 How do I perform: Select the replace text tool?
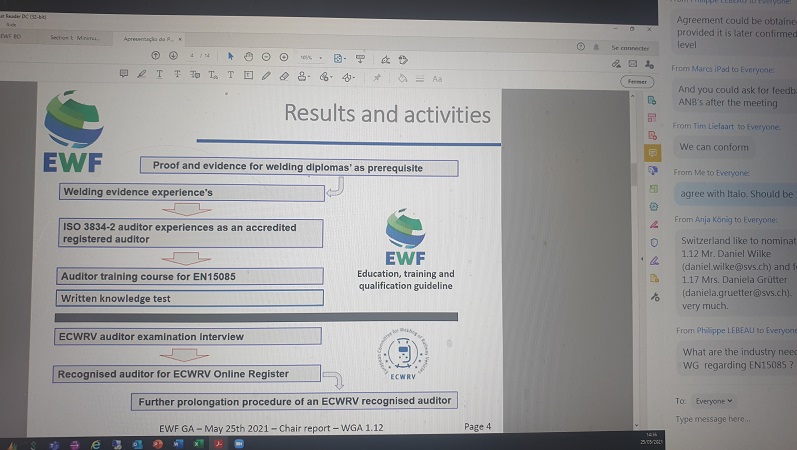pos(195,75)
